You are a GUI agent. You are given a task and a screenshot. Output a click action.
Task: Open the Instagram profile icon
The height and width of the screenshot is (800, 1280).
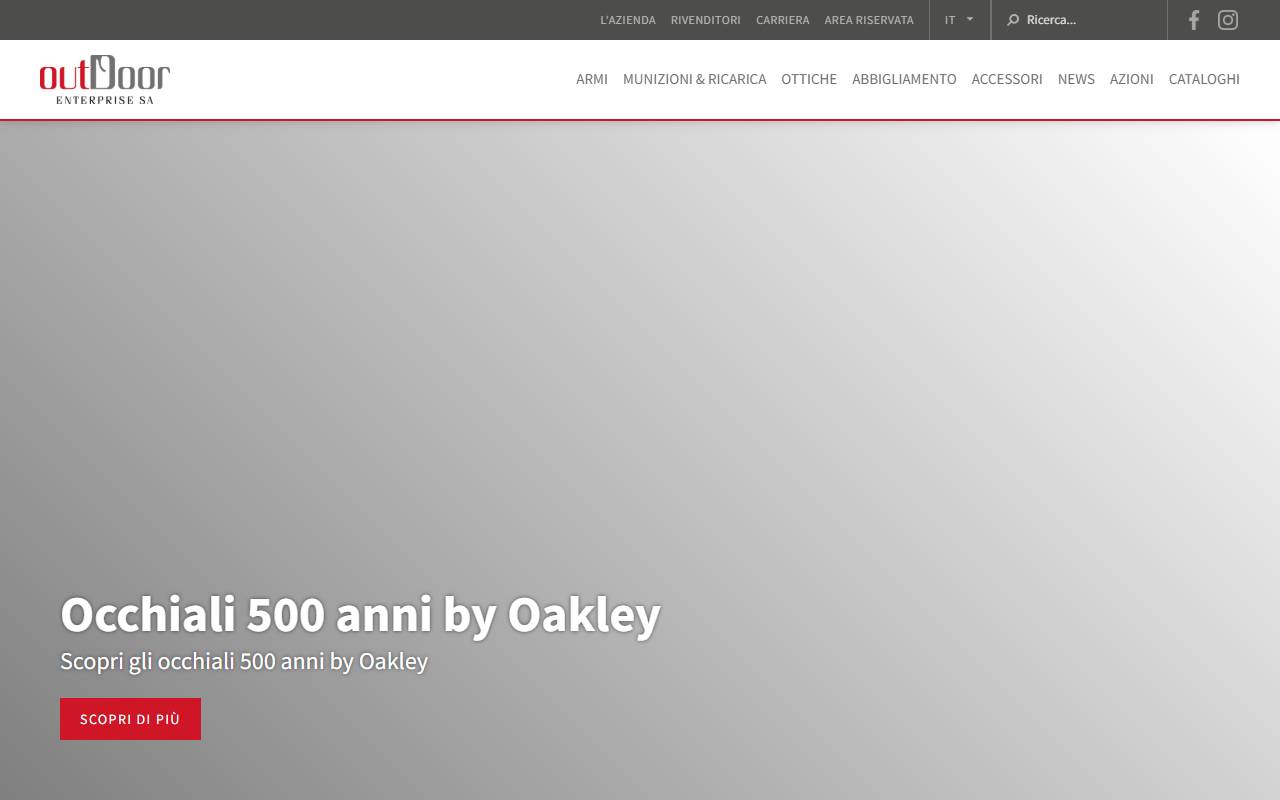tap(1228, 20)
